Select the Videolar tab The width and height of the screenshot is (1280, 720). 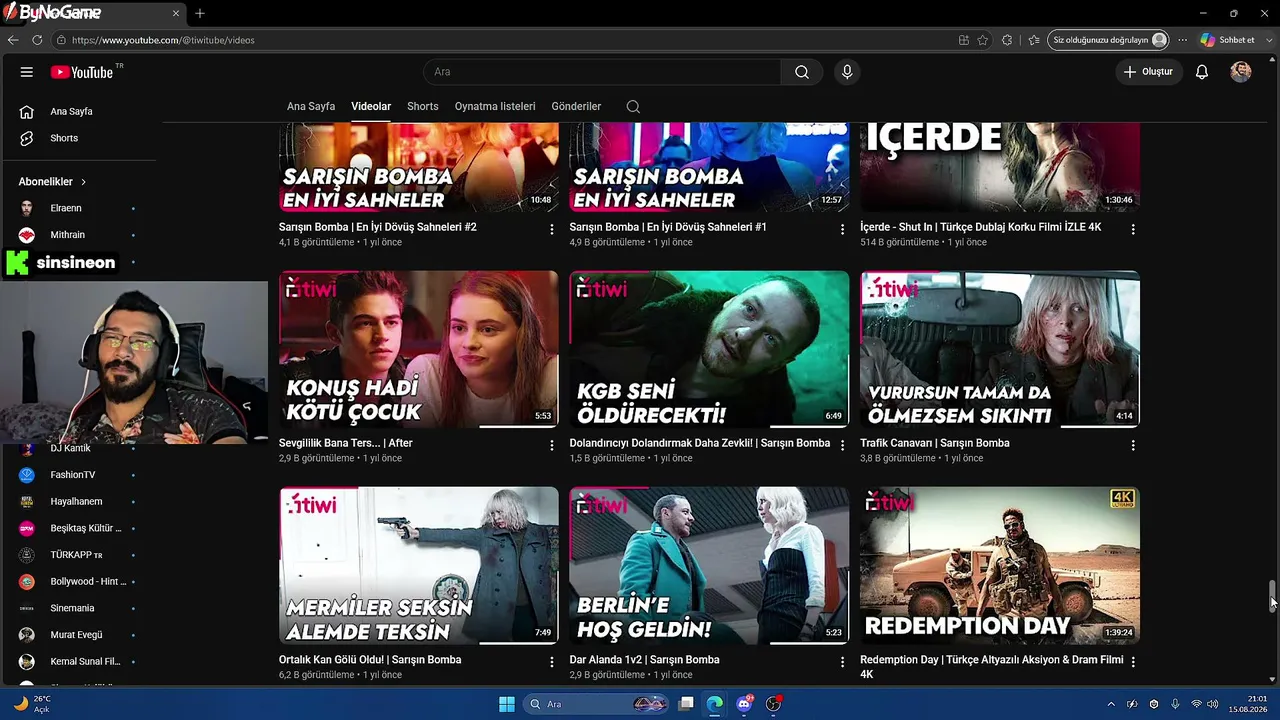(x=371, y=106)
